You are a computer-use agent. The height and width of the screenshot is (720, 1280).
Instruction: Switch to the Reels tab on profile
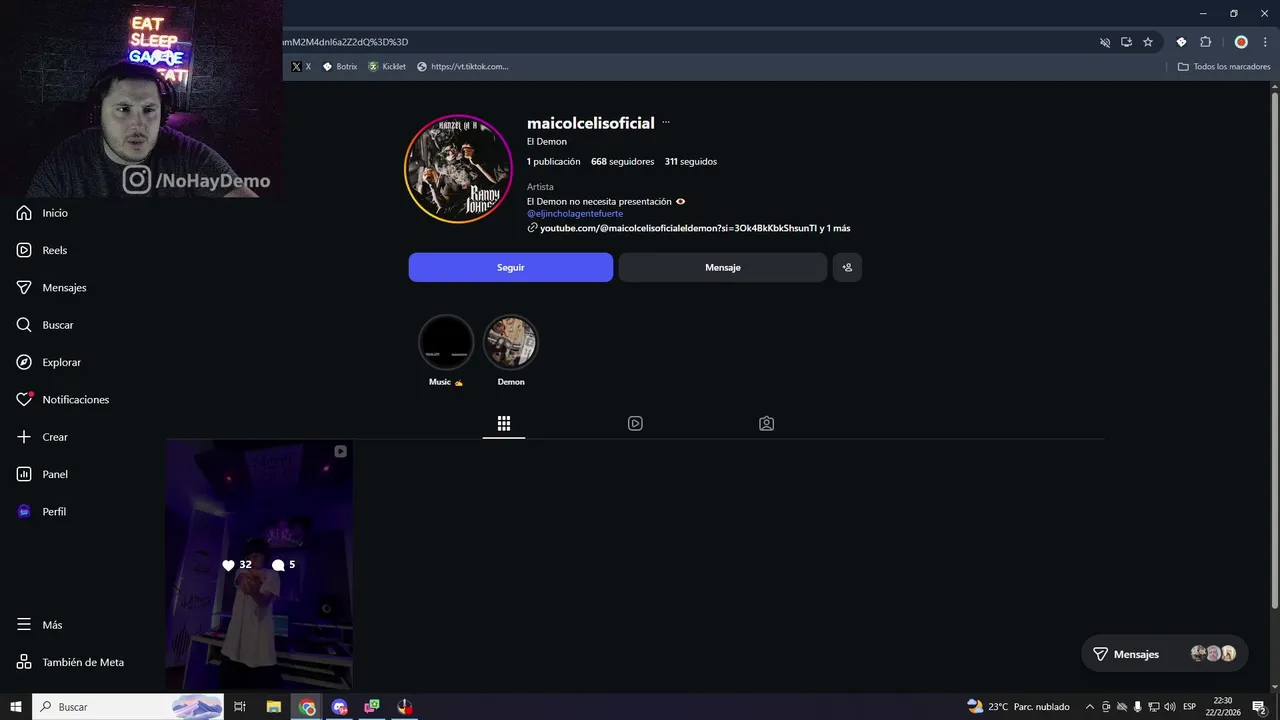pyautogui.click(x=635, y=423)
